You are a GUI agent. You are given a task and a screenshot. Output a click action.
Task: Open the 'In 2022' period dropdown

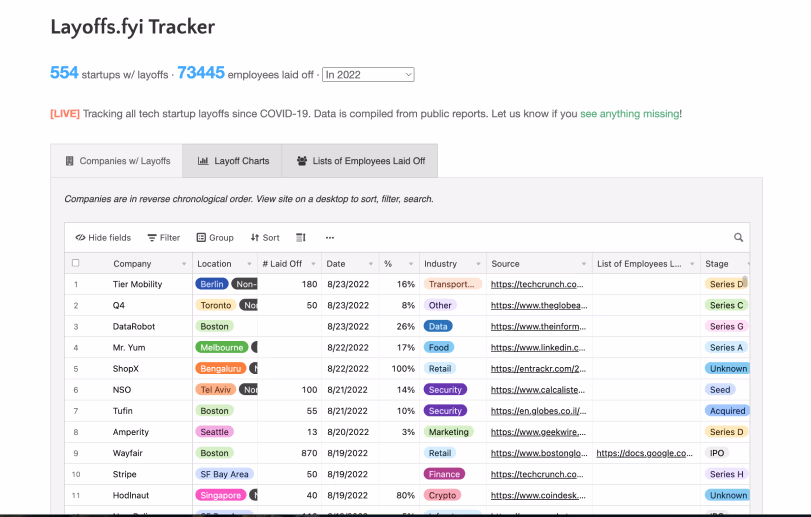[x=368, y=74]
